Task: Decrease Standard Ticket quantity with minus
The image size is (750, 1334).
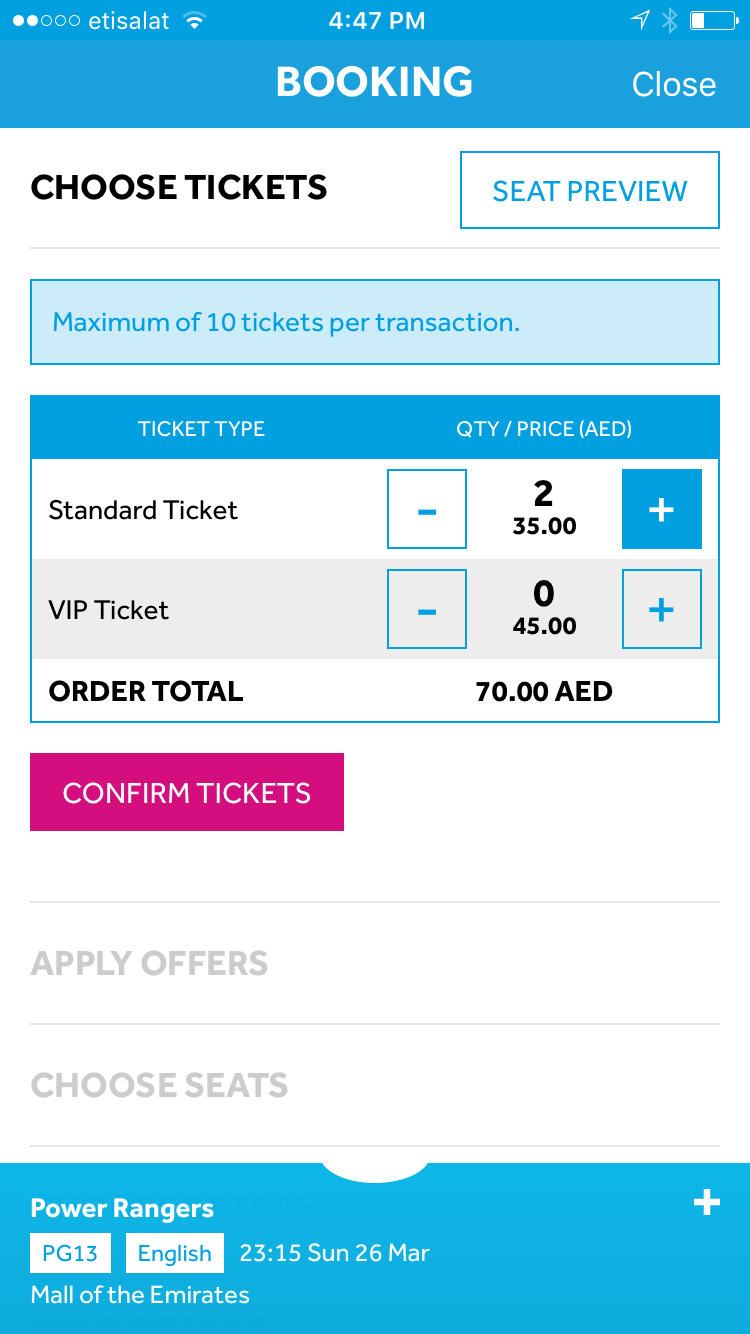Action: click(427, 509)
